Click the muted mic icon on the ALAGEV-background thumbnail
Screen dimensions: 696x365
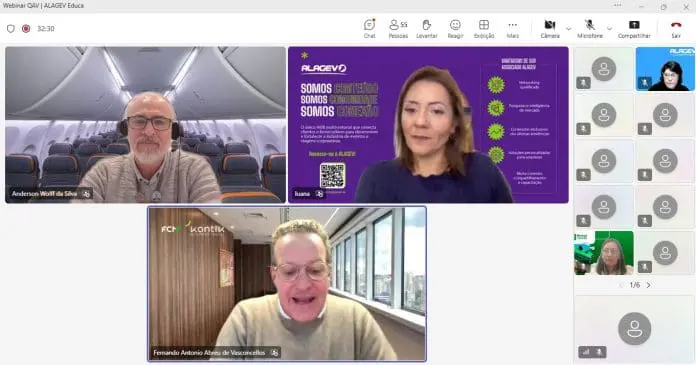tap(645, 83)
